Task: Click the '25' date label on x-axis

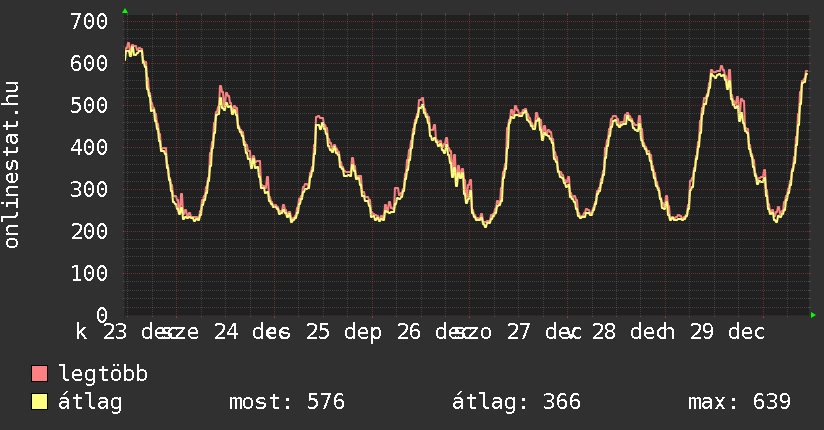Action: coord(318,331)
